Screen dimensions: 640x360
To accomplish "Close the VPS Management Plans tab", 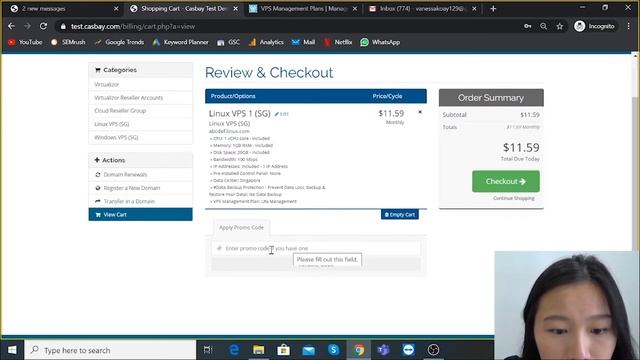I will [x=355, y=9].
